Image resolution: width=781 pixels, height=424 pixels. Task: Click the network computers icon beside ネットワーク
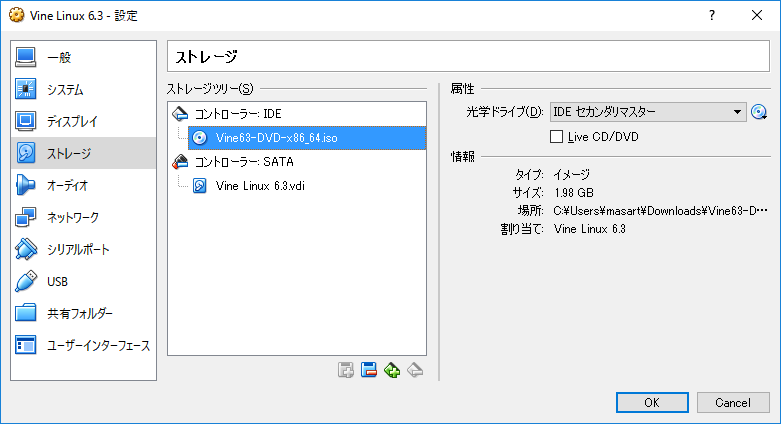[x=25, y=217]
